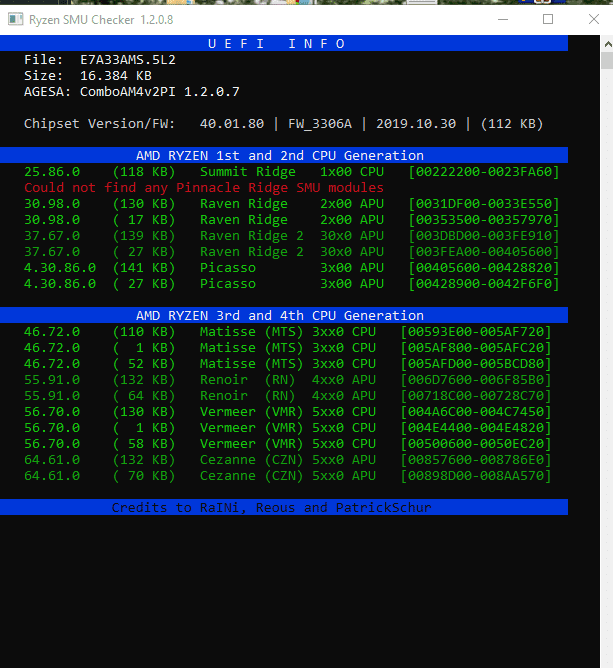Image resolution: width=613 pixels, height=668 pixels.
Task: Click address [00222200-0023FA60]
Action: [483, 172]
